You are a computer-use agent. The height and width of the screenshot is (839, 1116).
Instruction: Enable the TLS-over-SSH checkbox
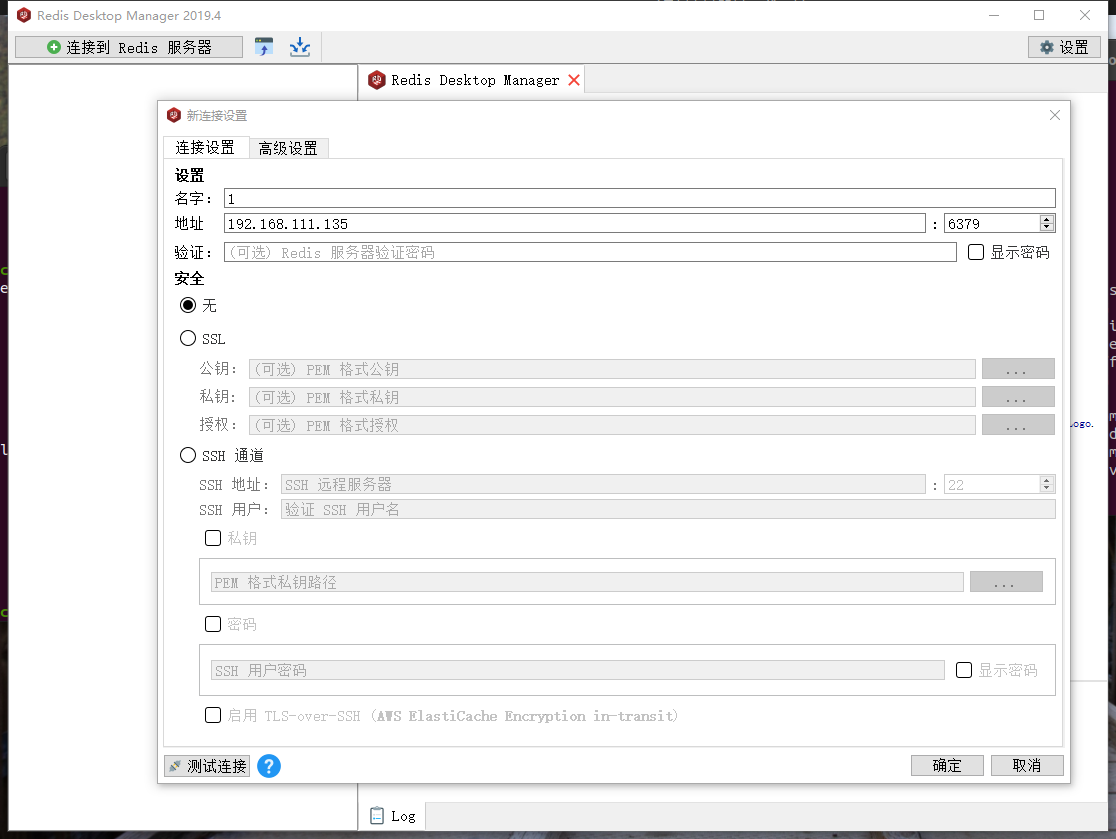[213, 714]
